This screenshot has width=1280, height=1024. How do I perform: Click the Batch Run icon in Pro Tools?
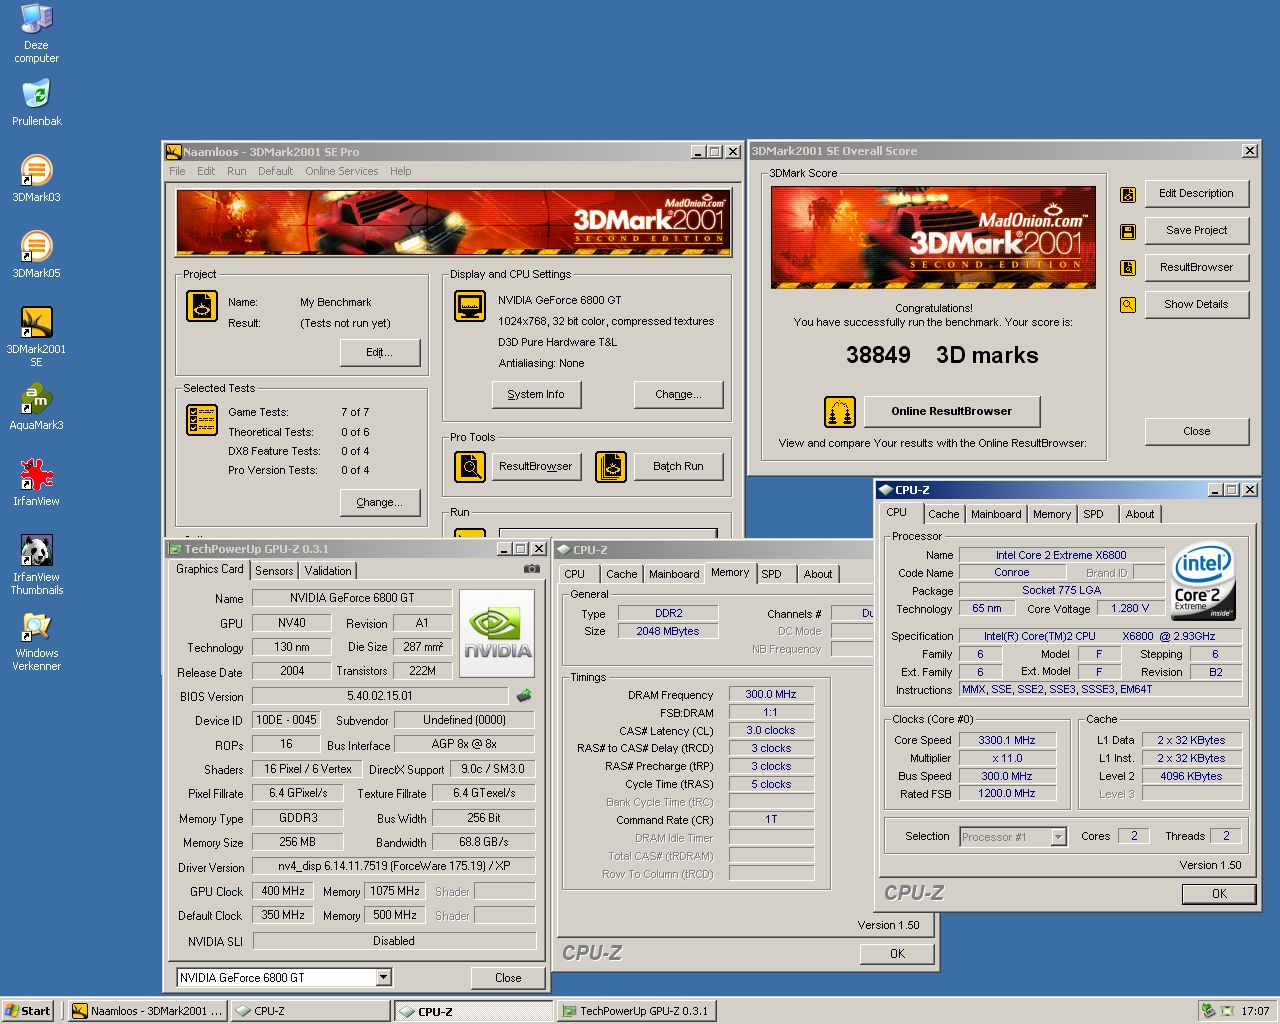[x=611, y=466]
